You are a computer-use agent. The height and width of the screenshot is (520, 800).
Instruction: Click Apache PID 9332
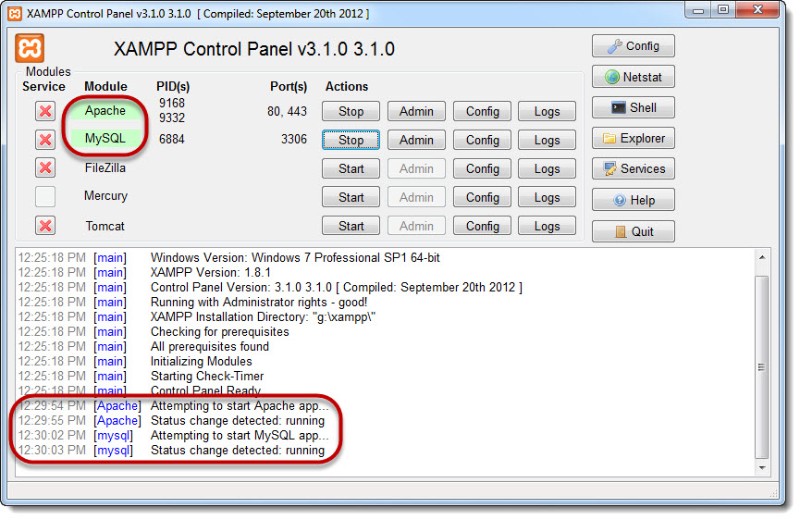click(171, 118)
